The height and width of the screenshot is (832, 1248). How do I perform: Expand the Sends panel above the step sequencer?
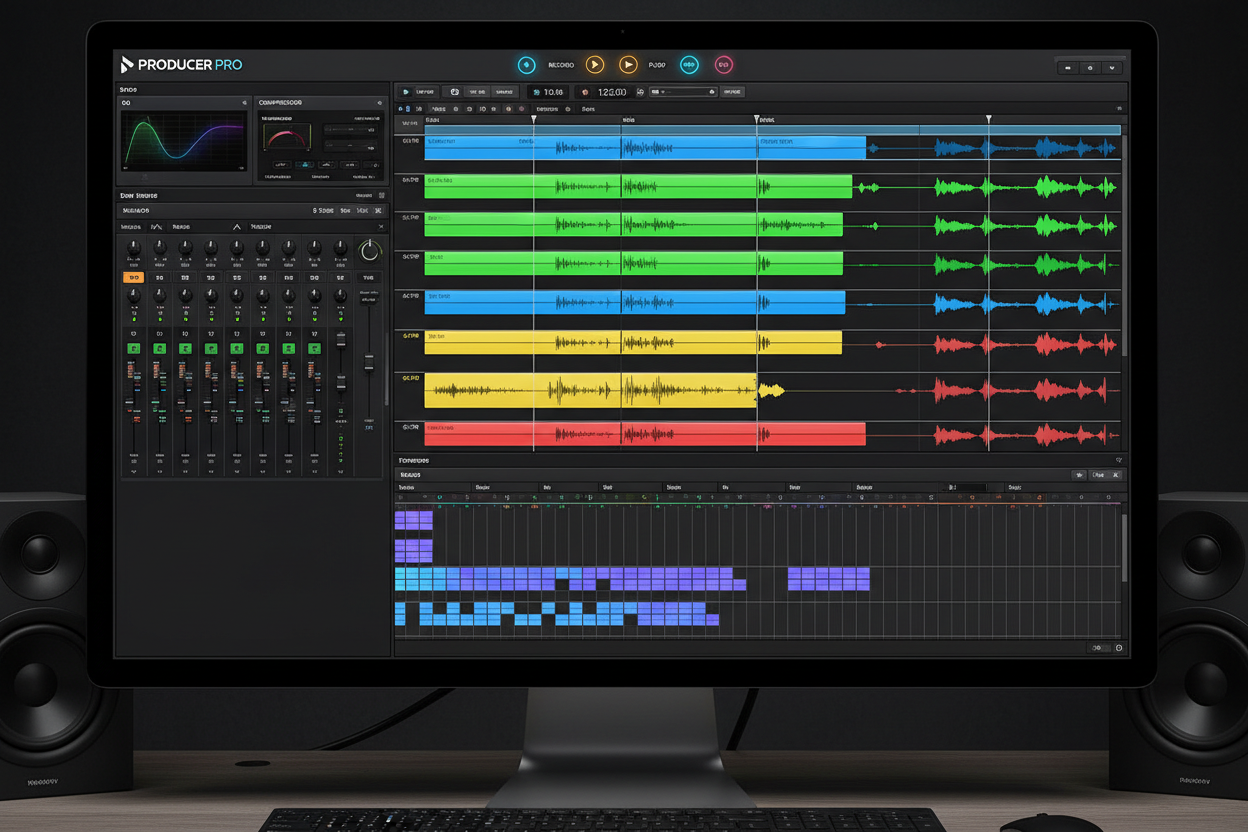pos(1118,460)
